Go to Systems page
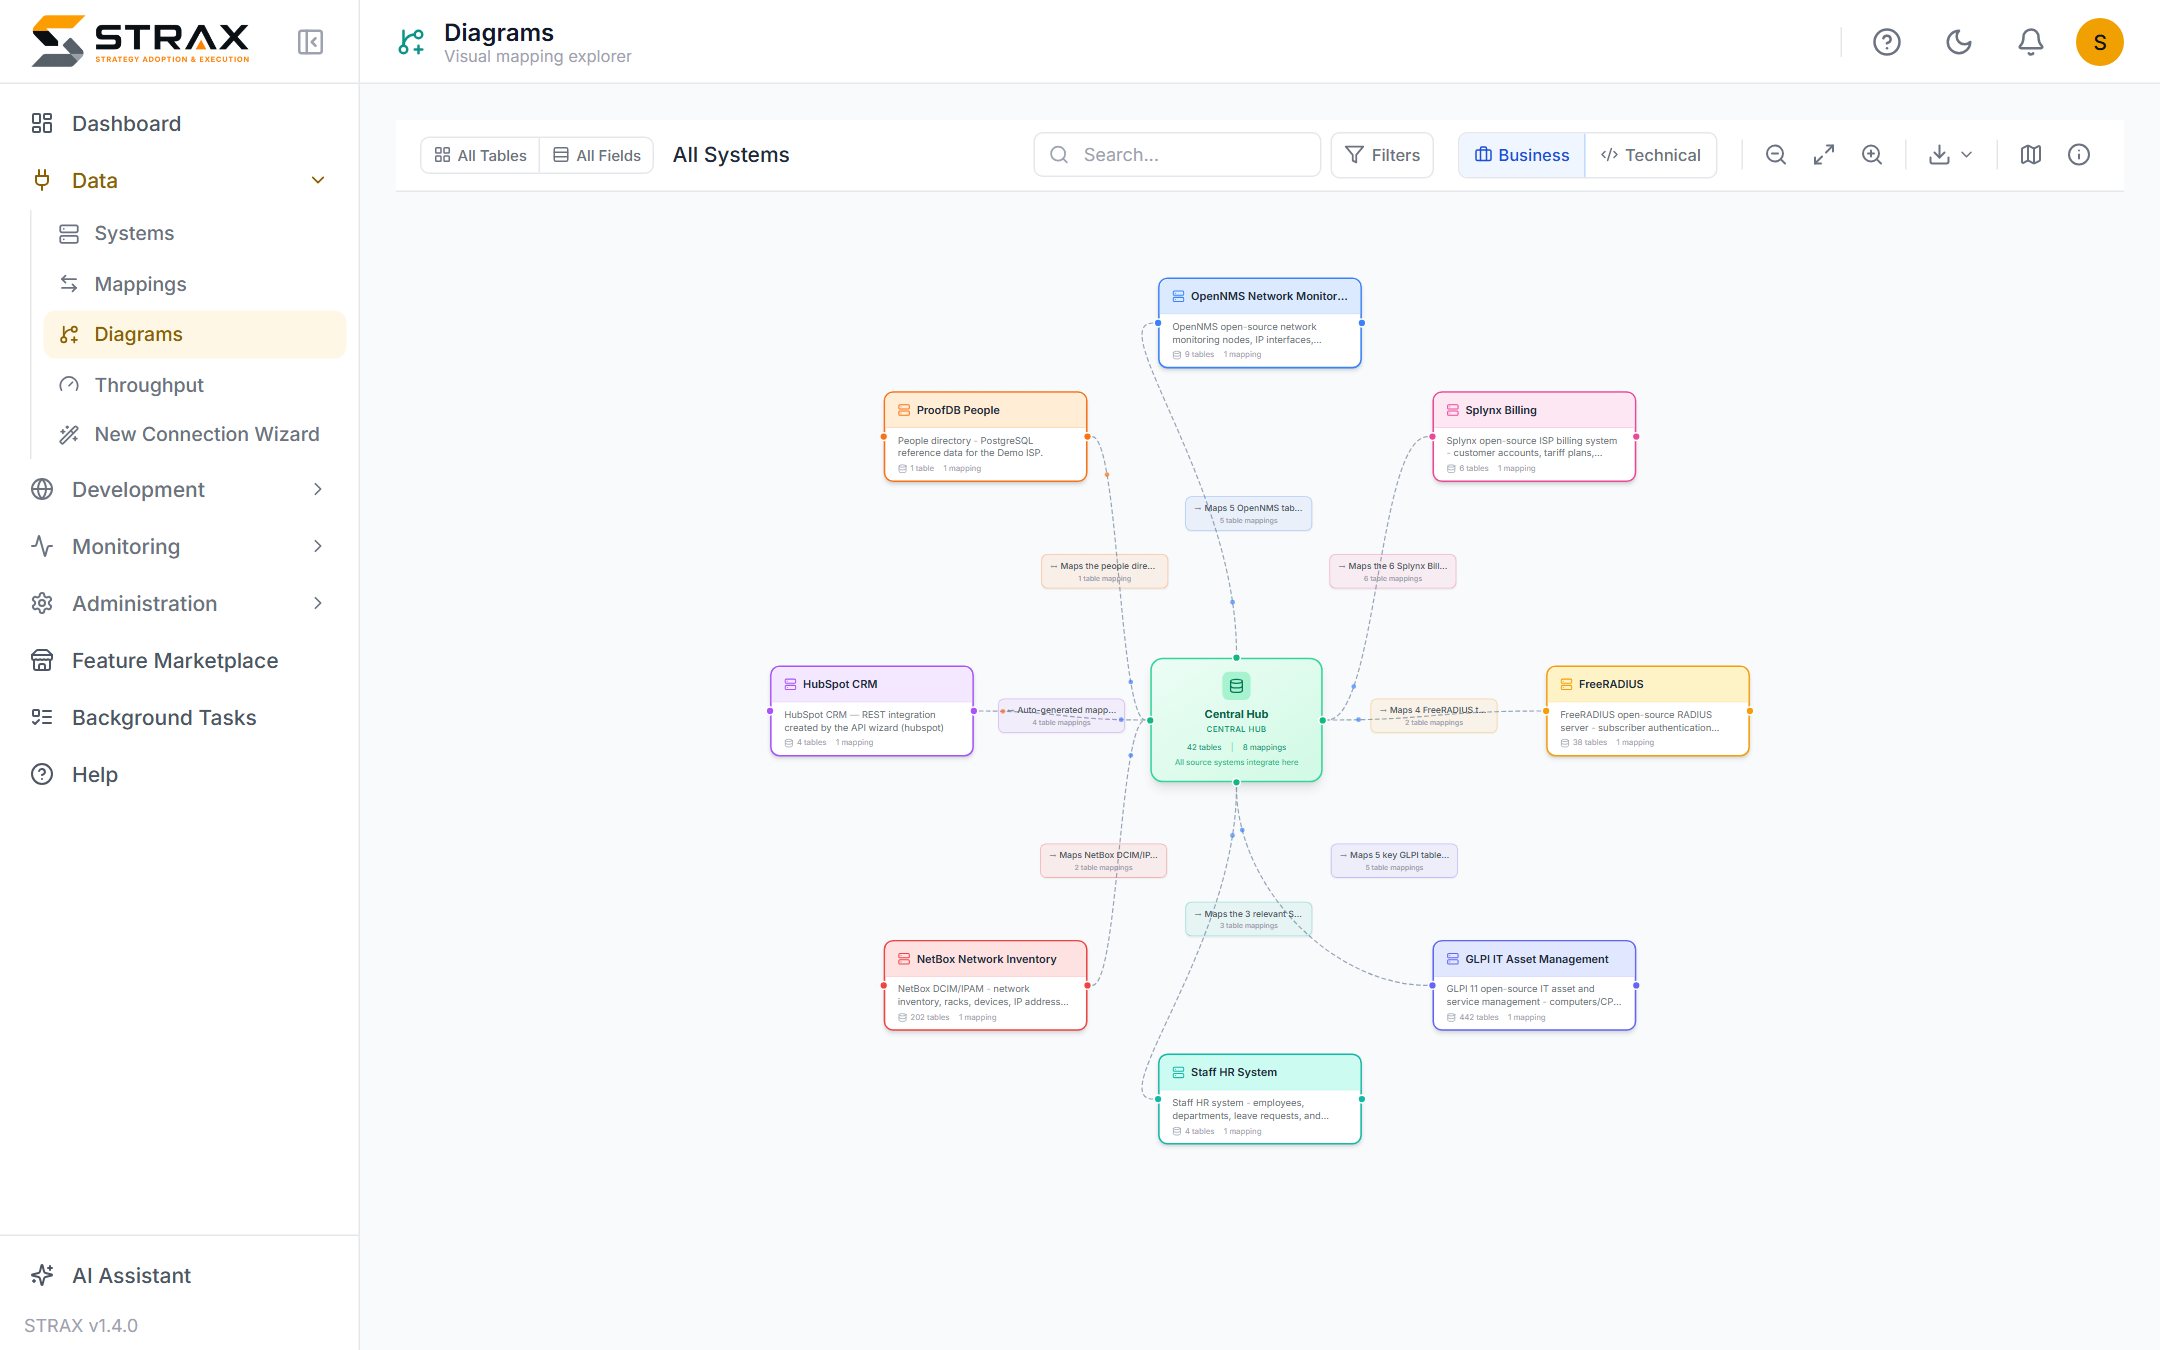The image size is (2160, 1350). [x=195, y=233]
